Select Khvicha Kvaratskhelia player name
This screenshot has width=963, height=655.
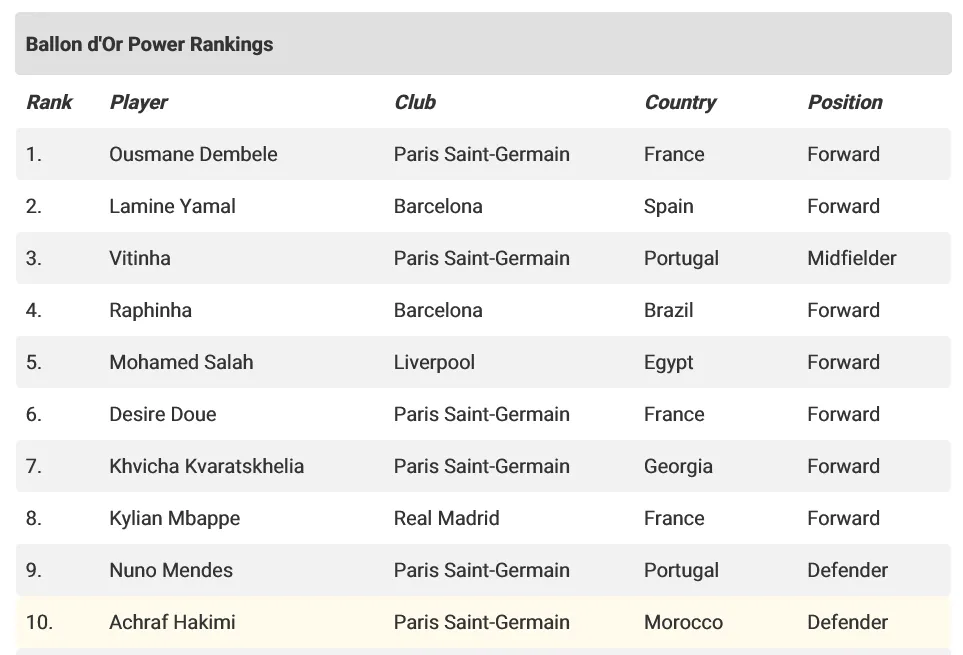(206, 467)
